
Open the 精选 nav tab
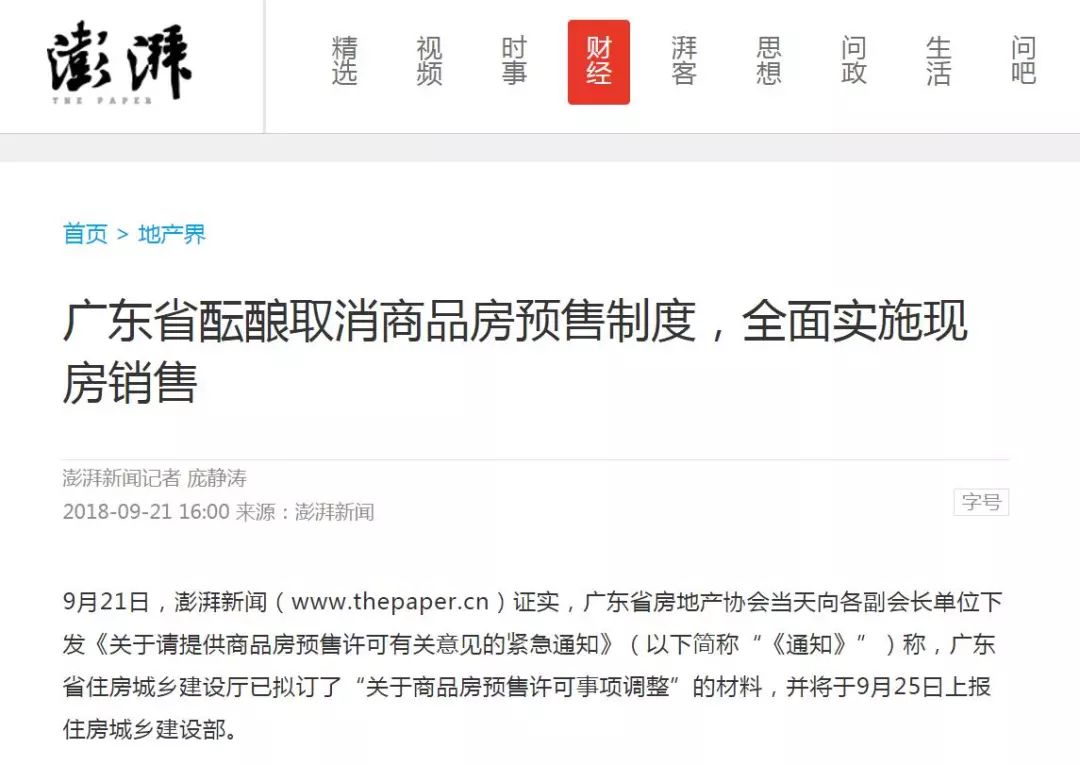coord(344,61)
